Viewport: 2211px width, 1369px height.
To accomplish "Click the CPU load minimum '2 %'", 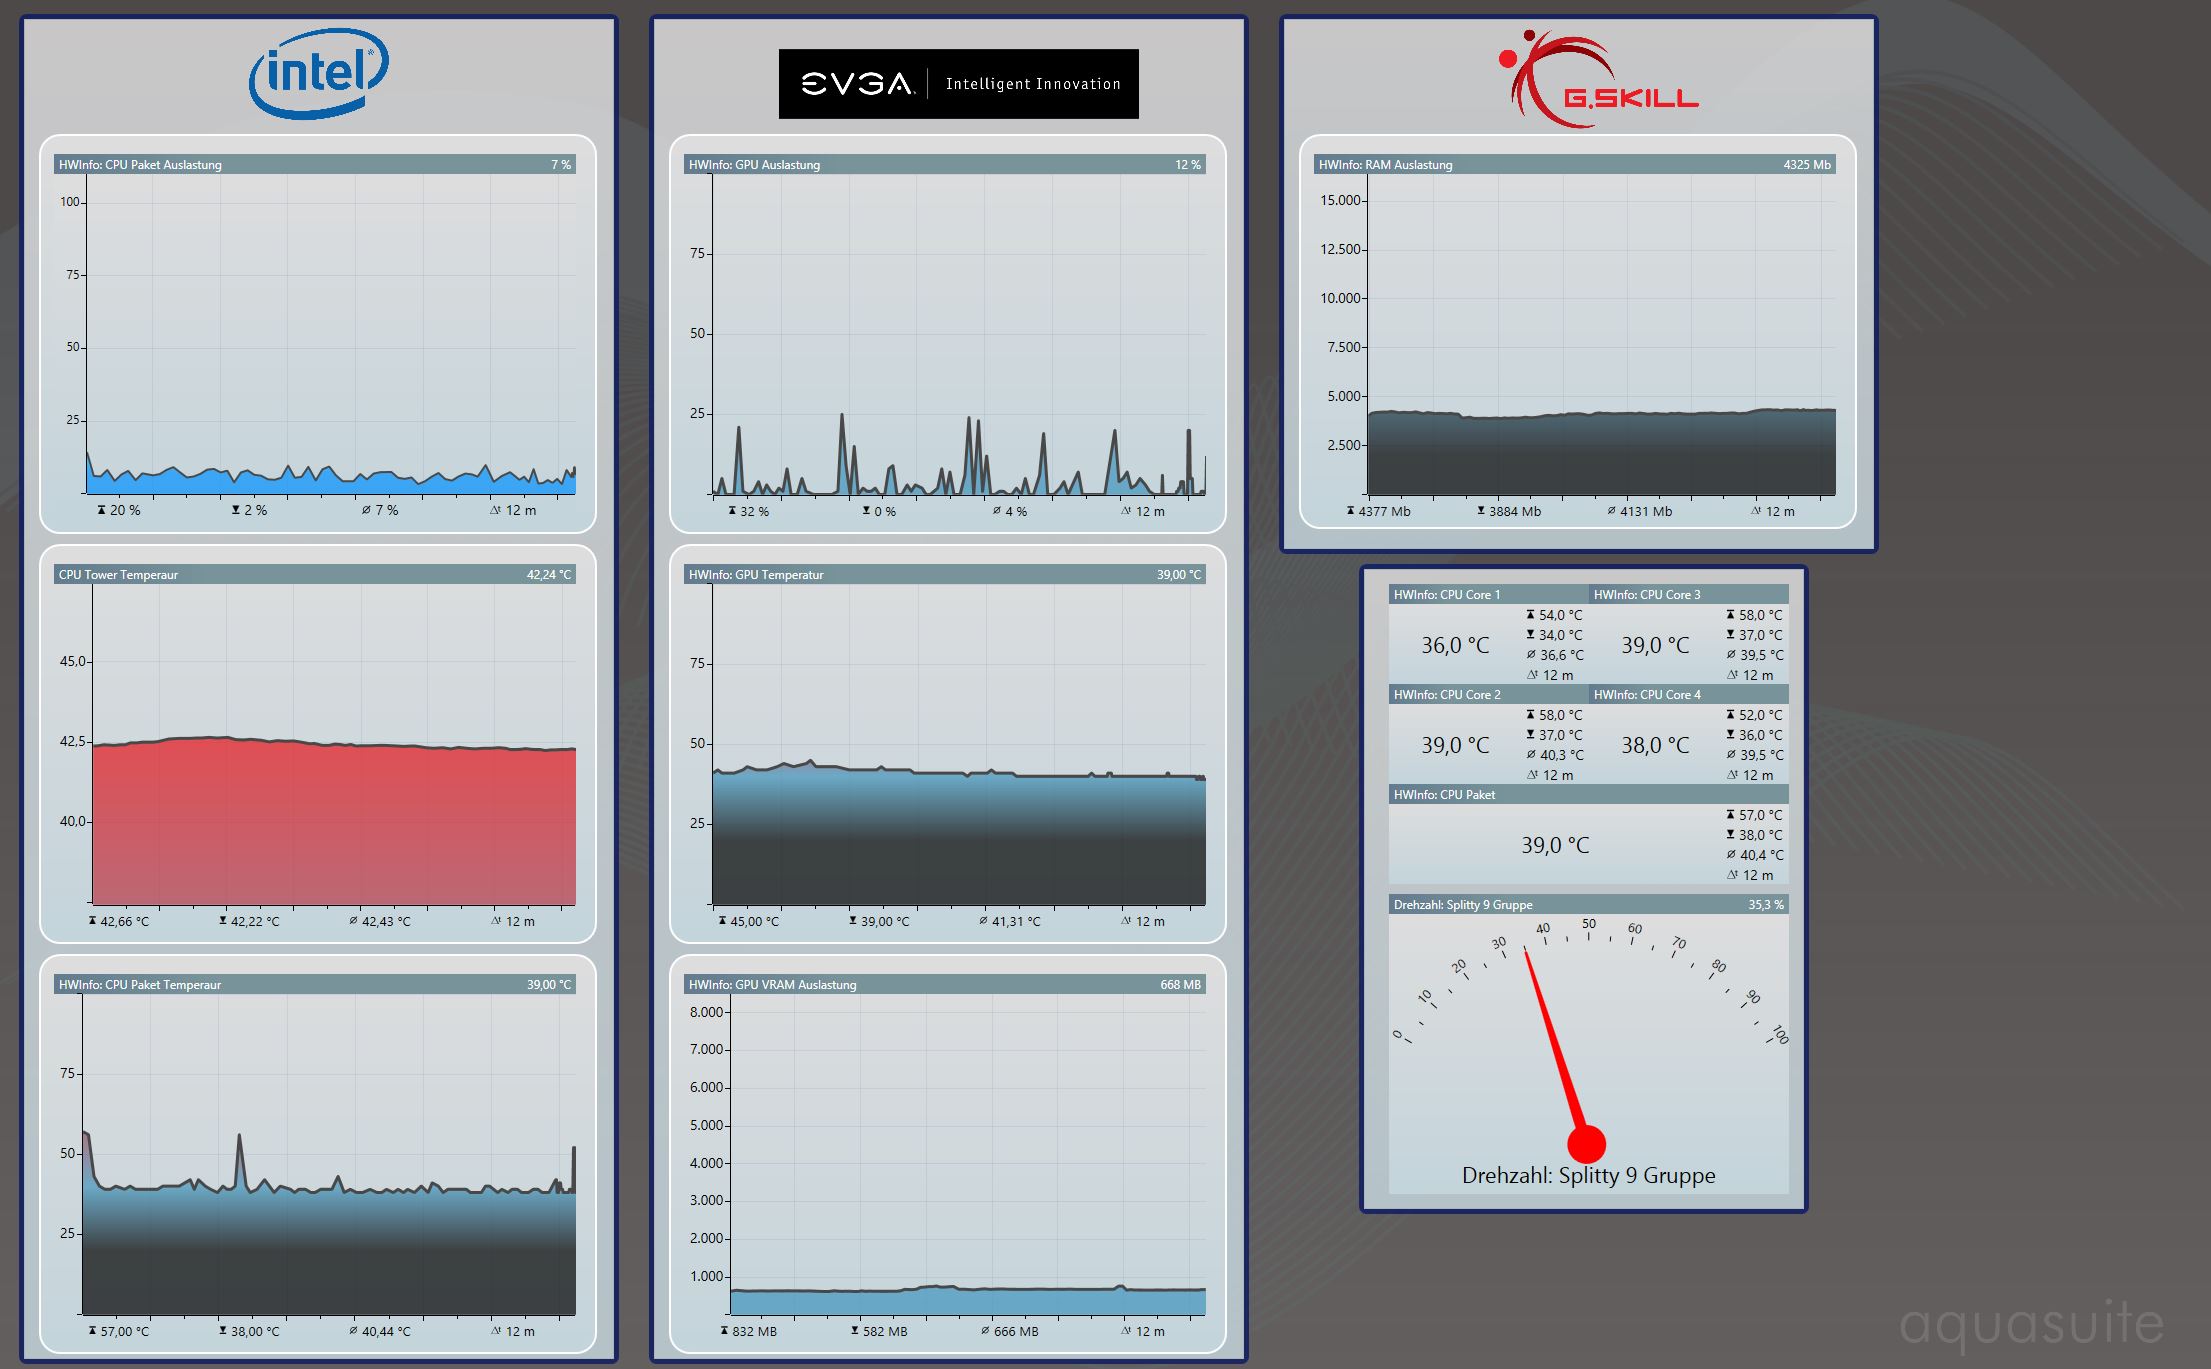I will click(x=255, y=510).
